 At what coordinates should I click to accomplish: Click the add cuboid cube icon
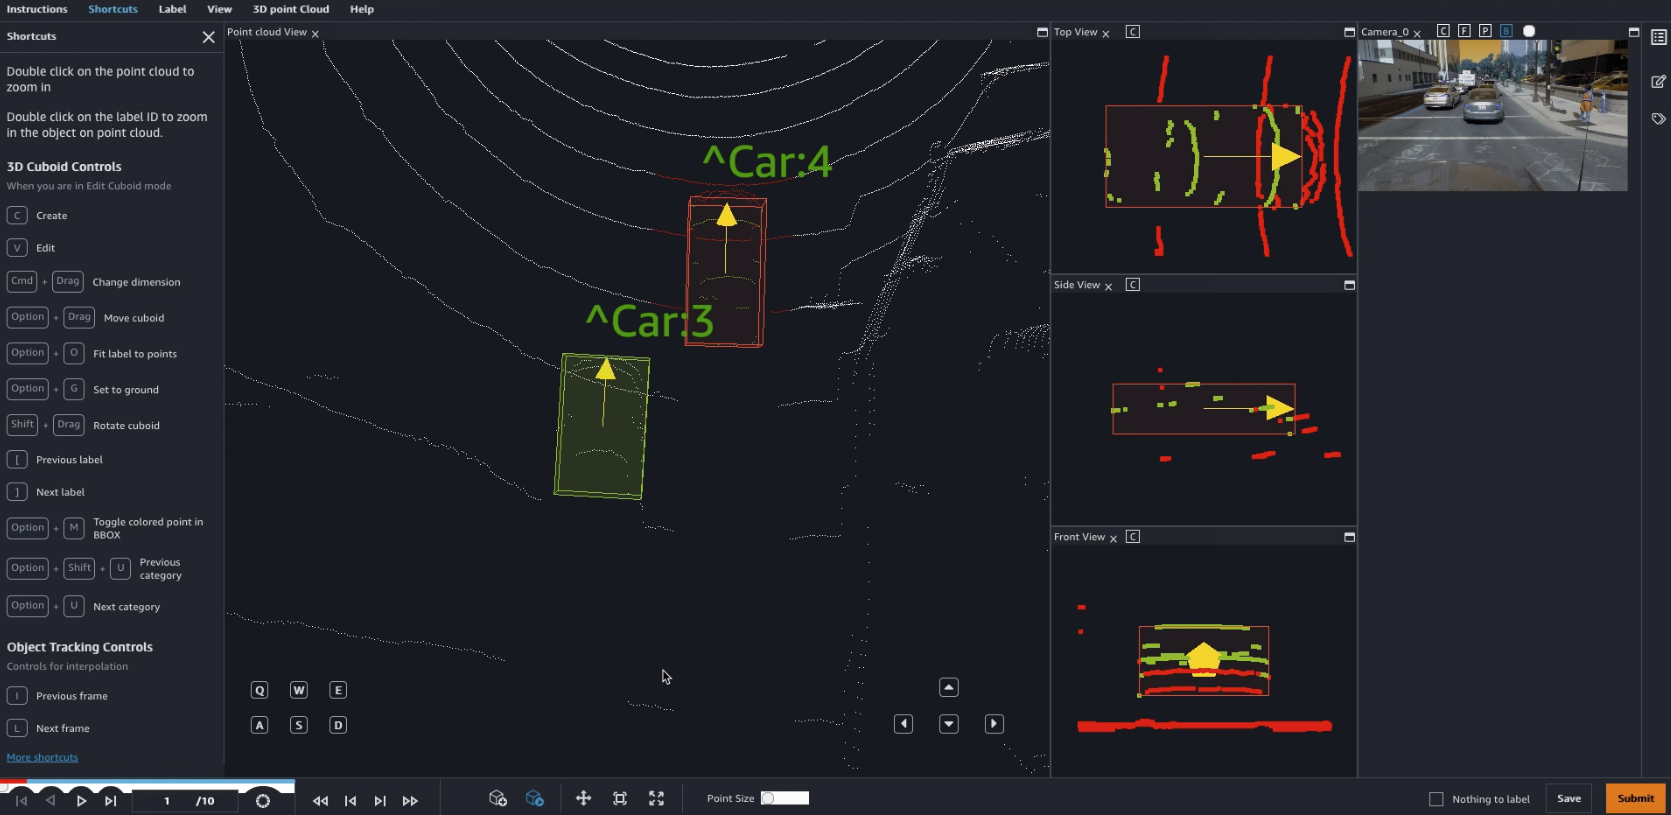click(497, 798)
